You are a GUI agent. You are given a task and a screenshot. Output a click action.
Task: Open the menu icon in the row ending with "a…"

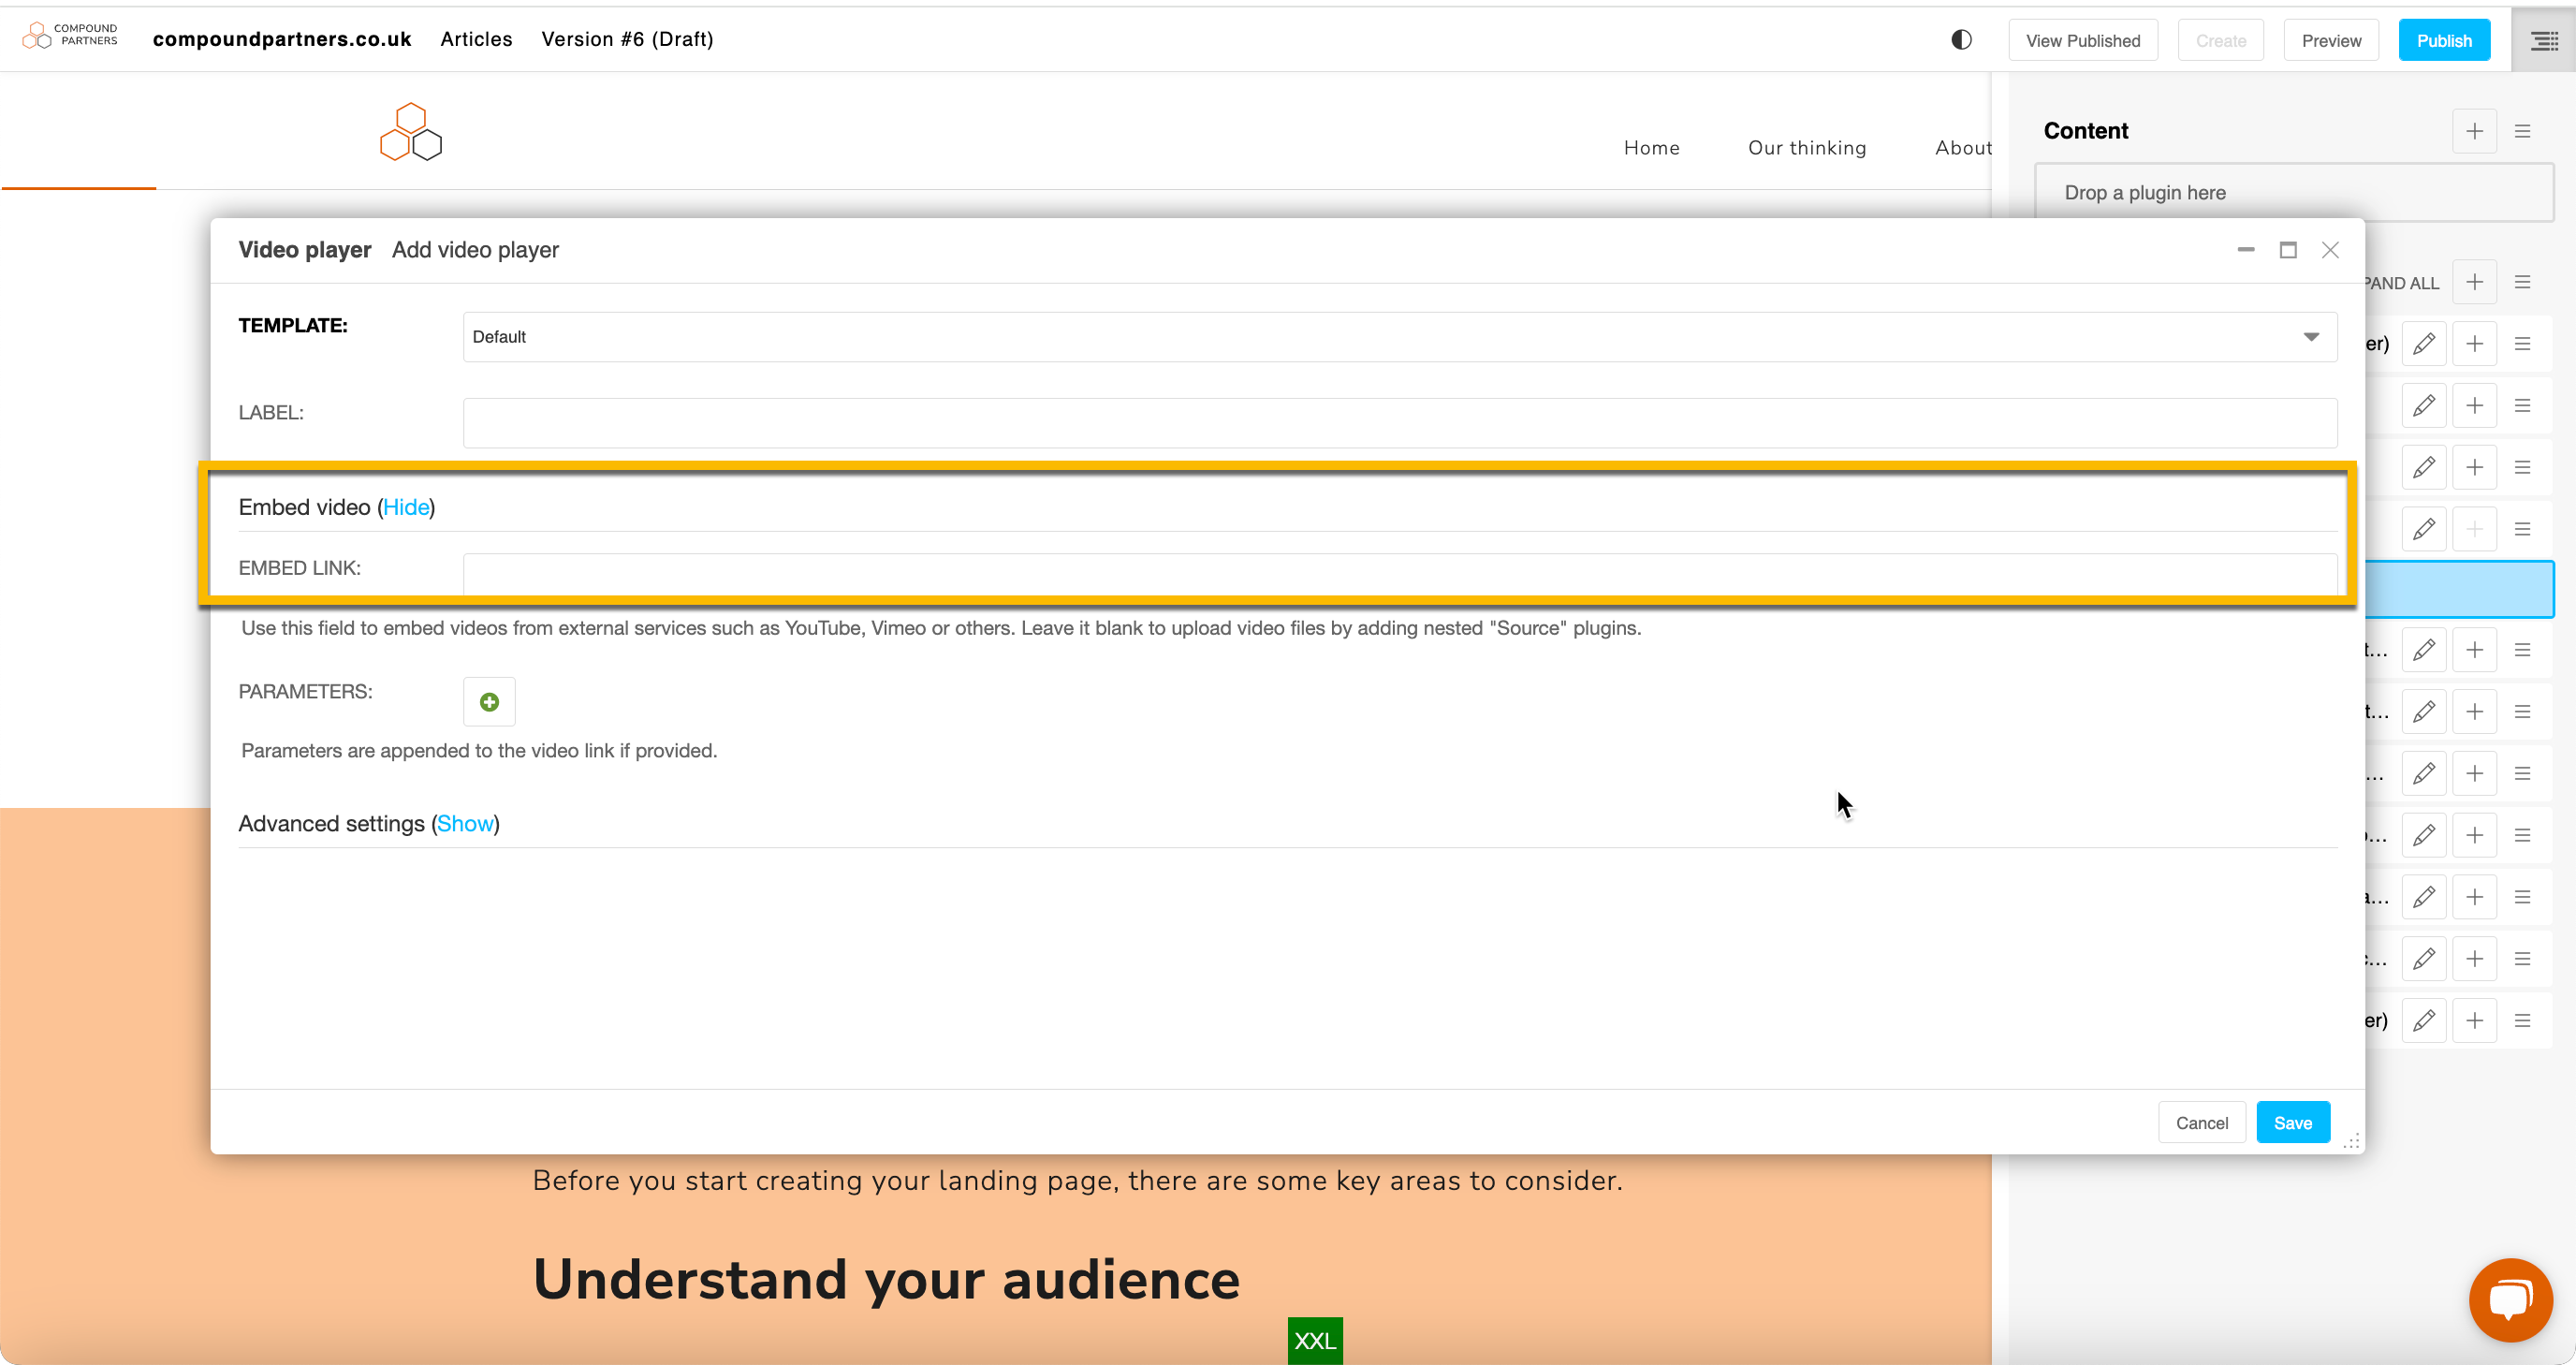pyautogui.click(x=2522, y=897)
